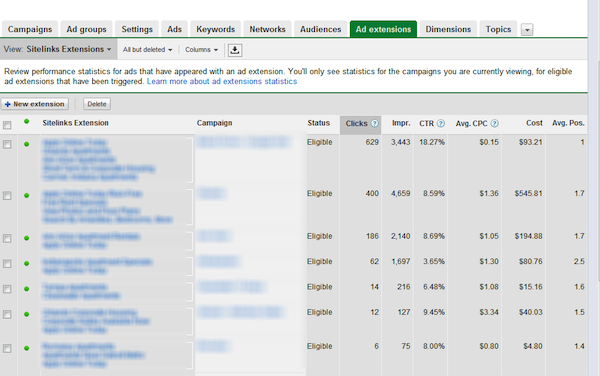Click status dot for 14 clicks row
Image resolution: width=600 pixels, height=376 pixels.
pos(26,289)
